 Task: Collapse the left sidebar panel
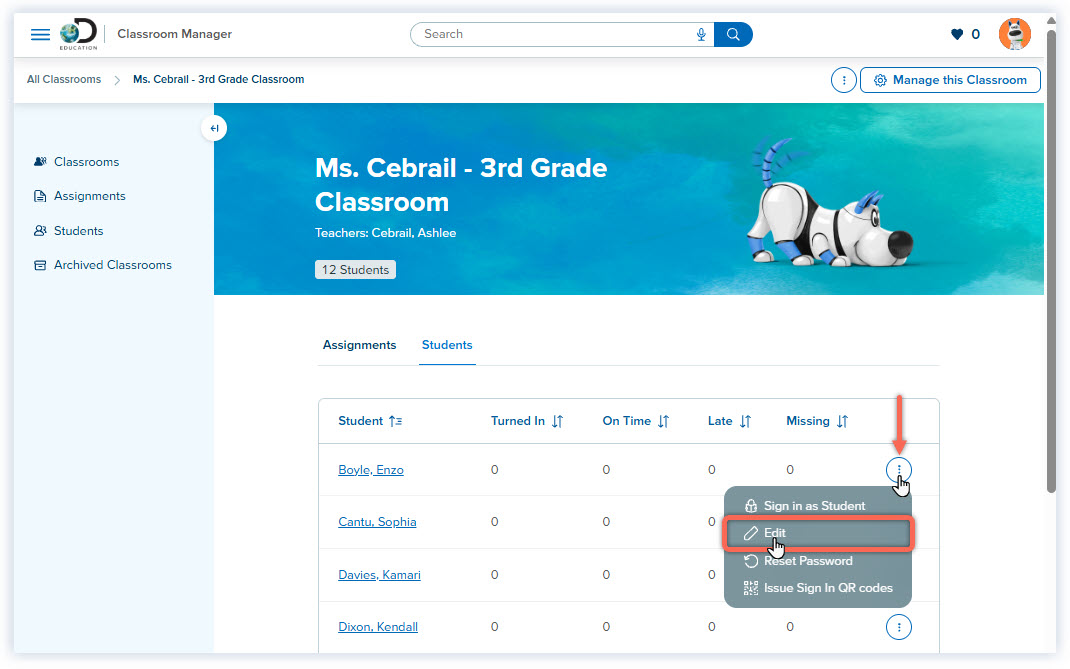(214, 128)
